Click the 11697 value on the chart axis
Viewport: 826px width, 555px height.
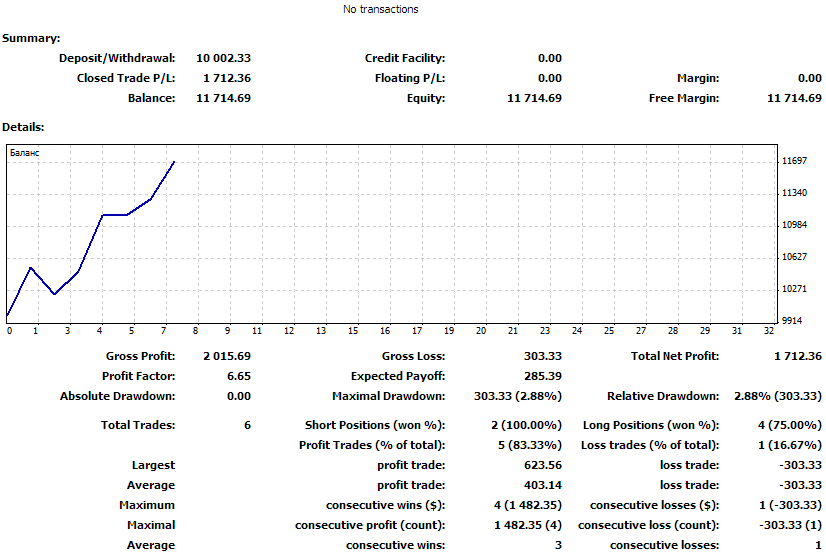click(795, 161)
